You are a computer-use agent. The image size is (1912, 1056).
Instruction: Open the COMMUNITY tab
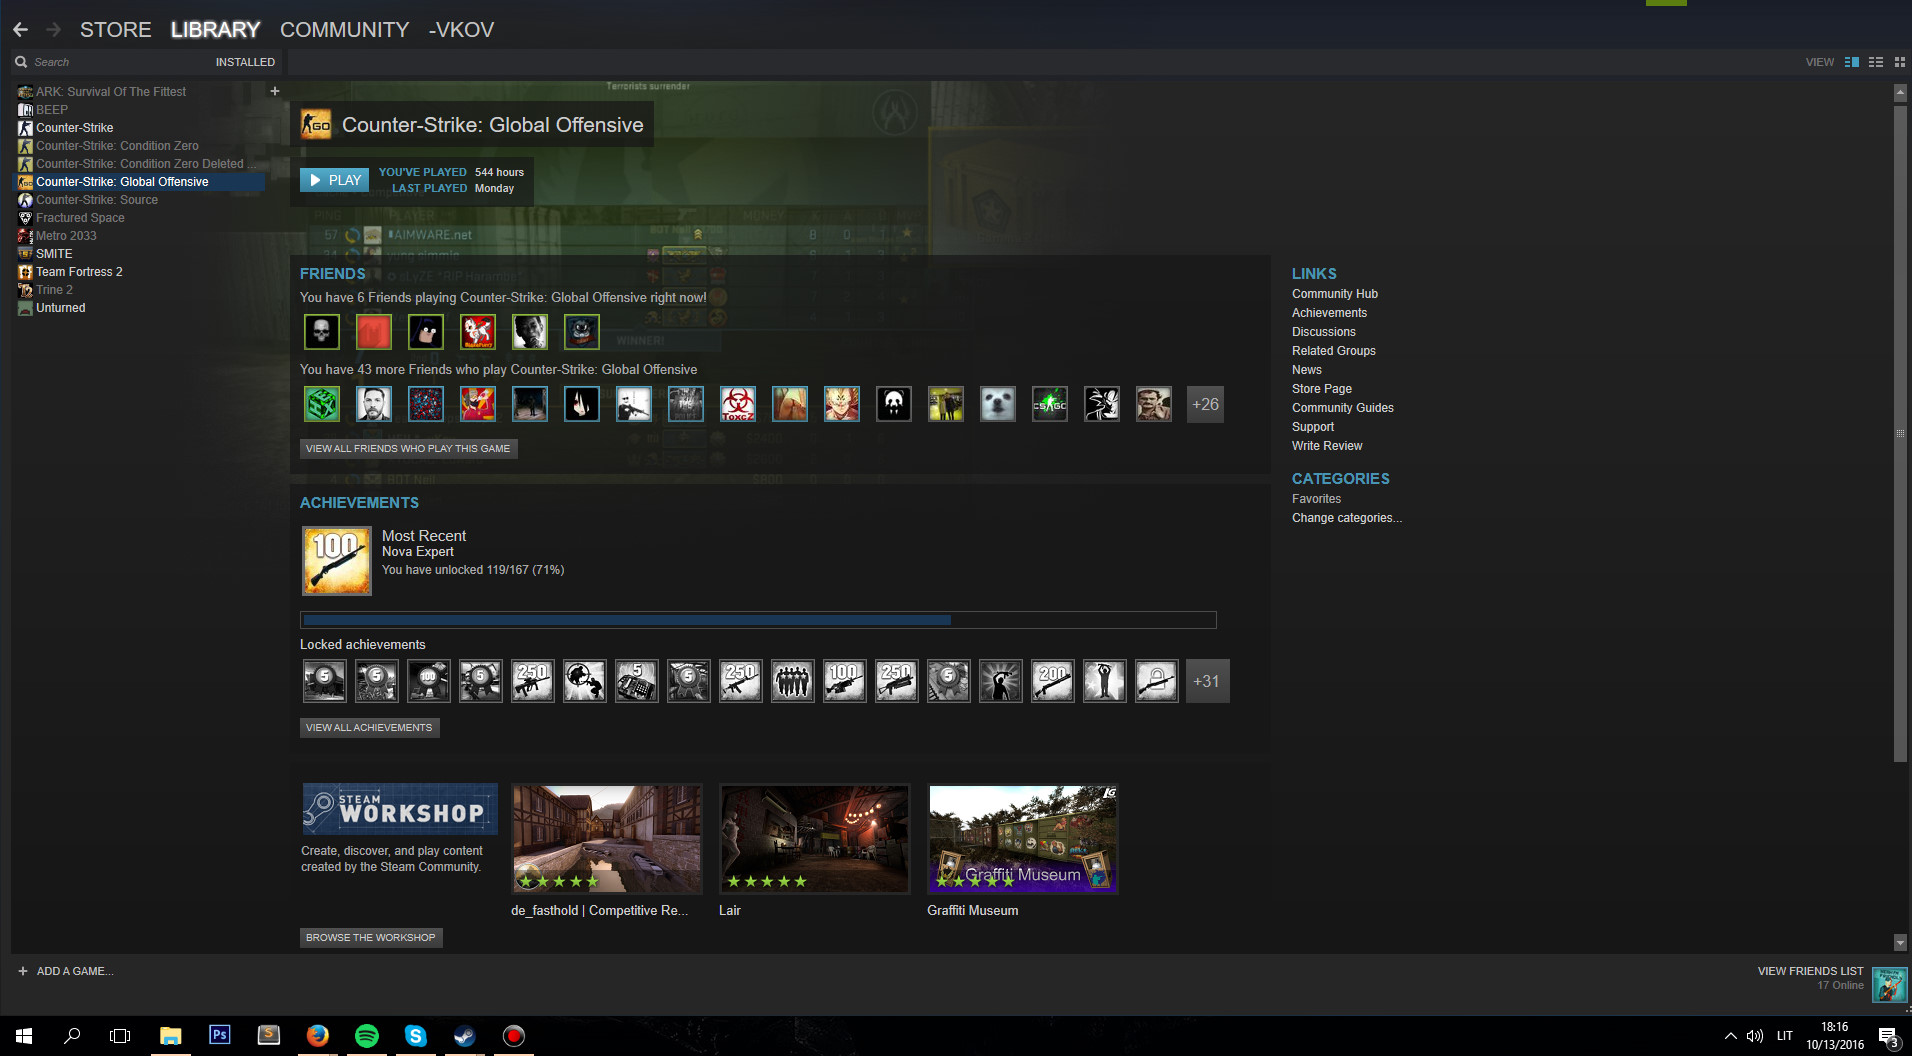click(x=344, y=30)
